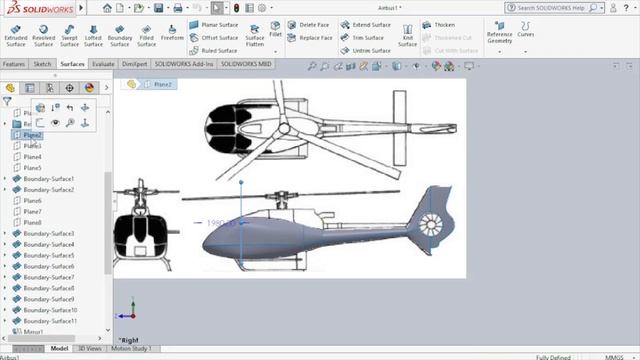Open the DisplayManager tab

(x=89, y=88)
